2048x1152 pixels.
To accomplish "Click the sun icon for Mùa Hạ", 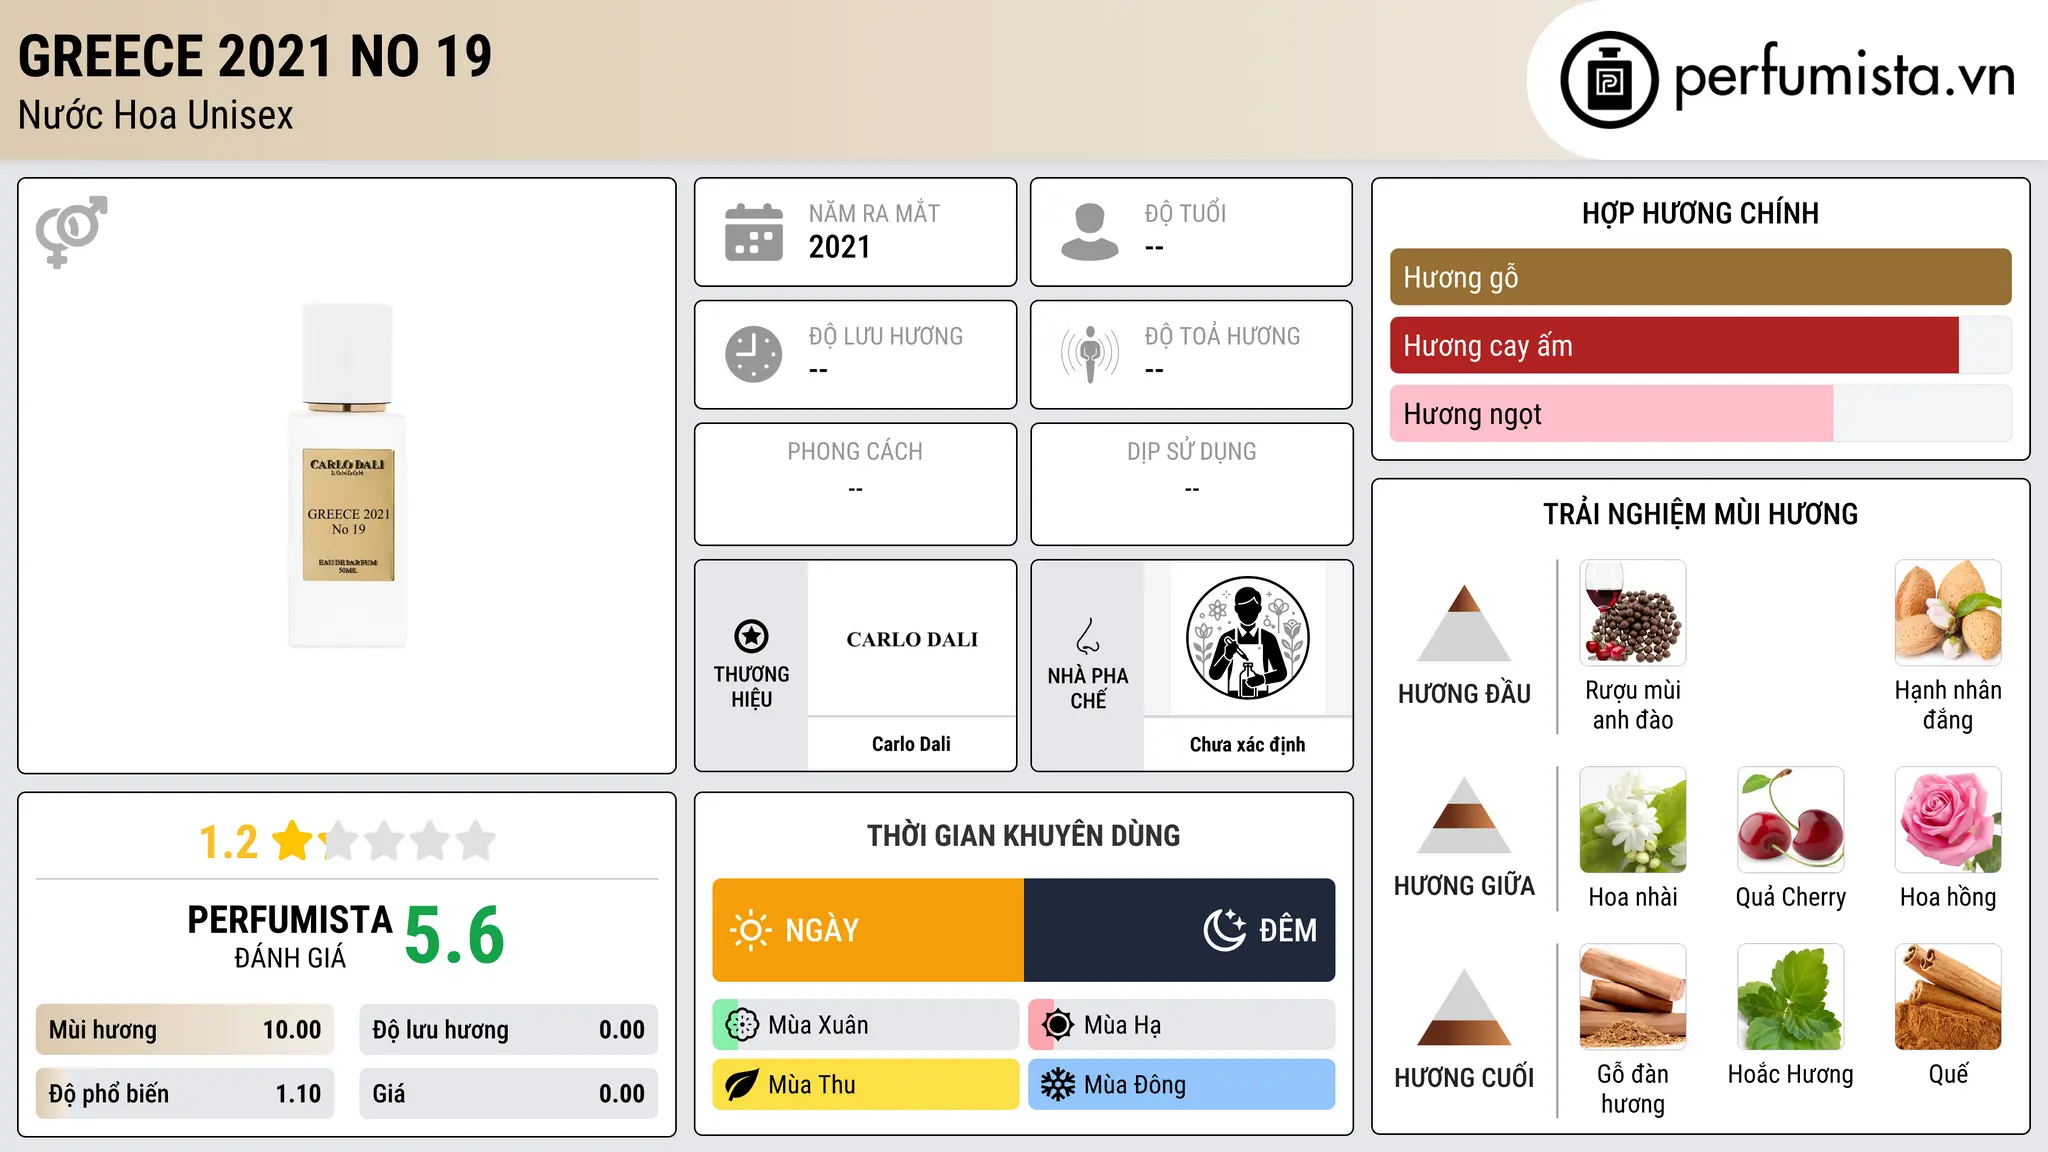I will point(1058,1025).
